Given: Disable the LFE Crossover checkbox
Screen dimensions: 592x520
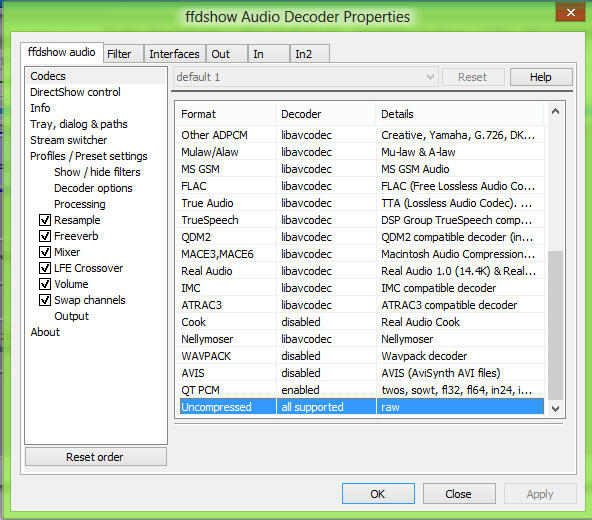Looking at the screenshot, I should (45, 268).
